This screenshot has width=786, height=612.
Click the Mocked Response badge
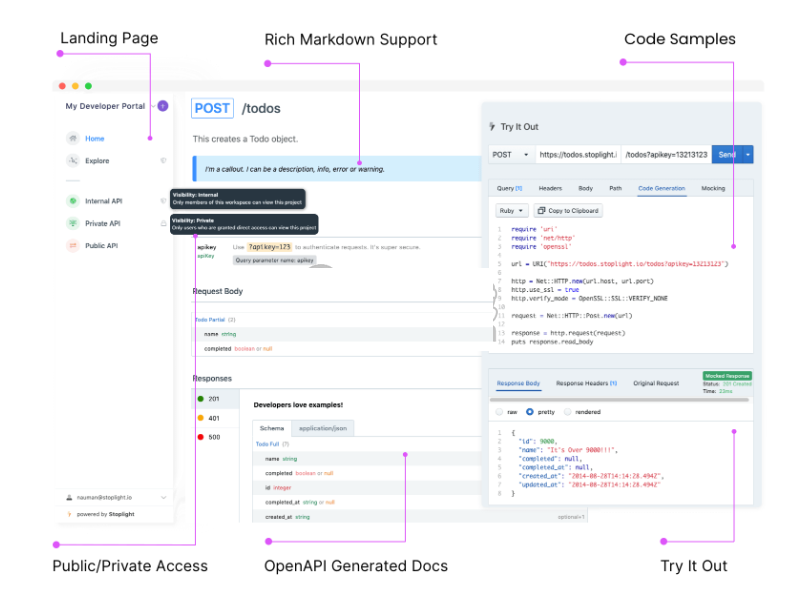coord(727,376)
